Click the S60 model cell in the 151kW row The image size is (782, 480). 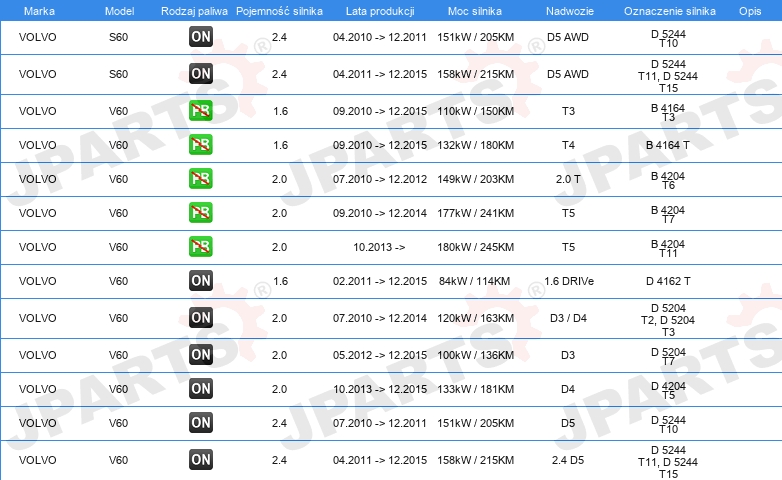118,37
